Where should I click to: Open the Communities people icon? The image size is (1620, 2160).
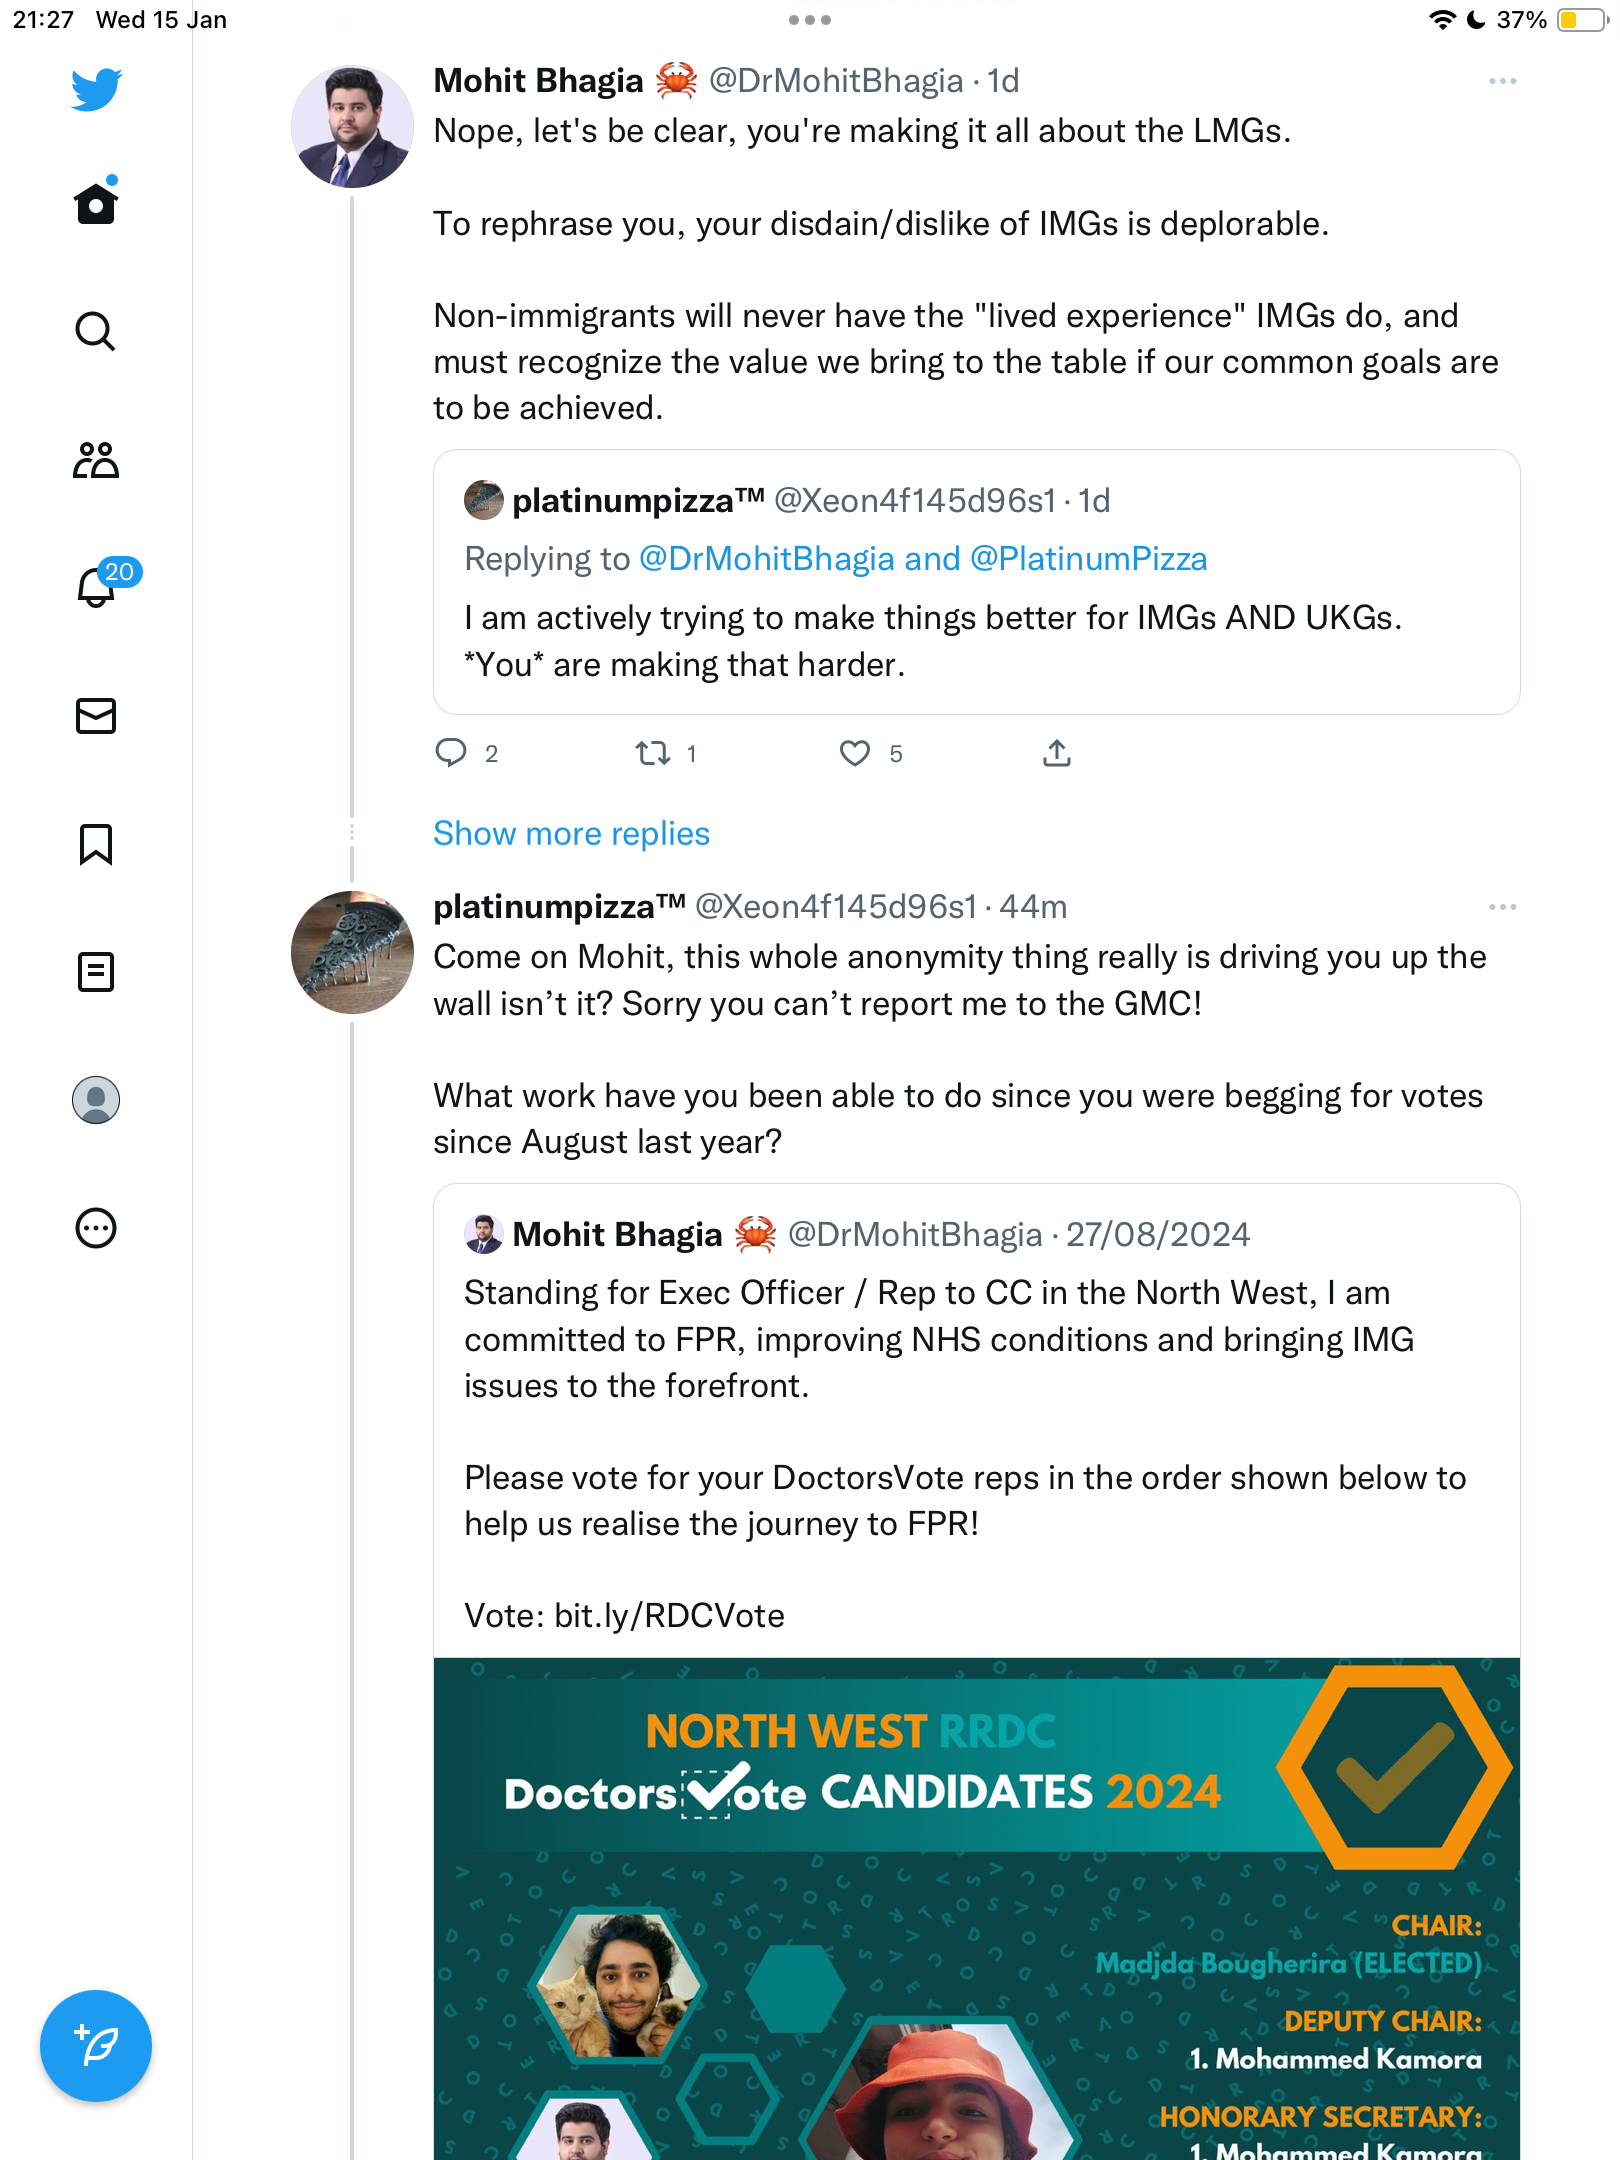[96, 459]
